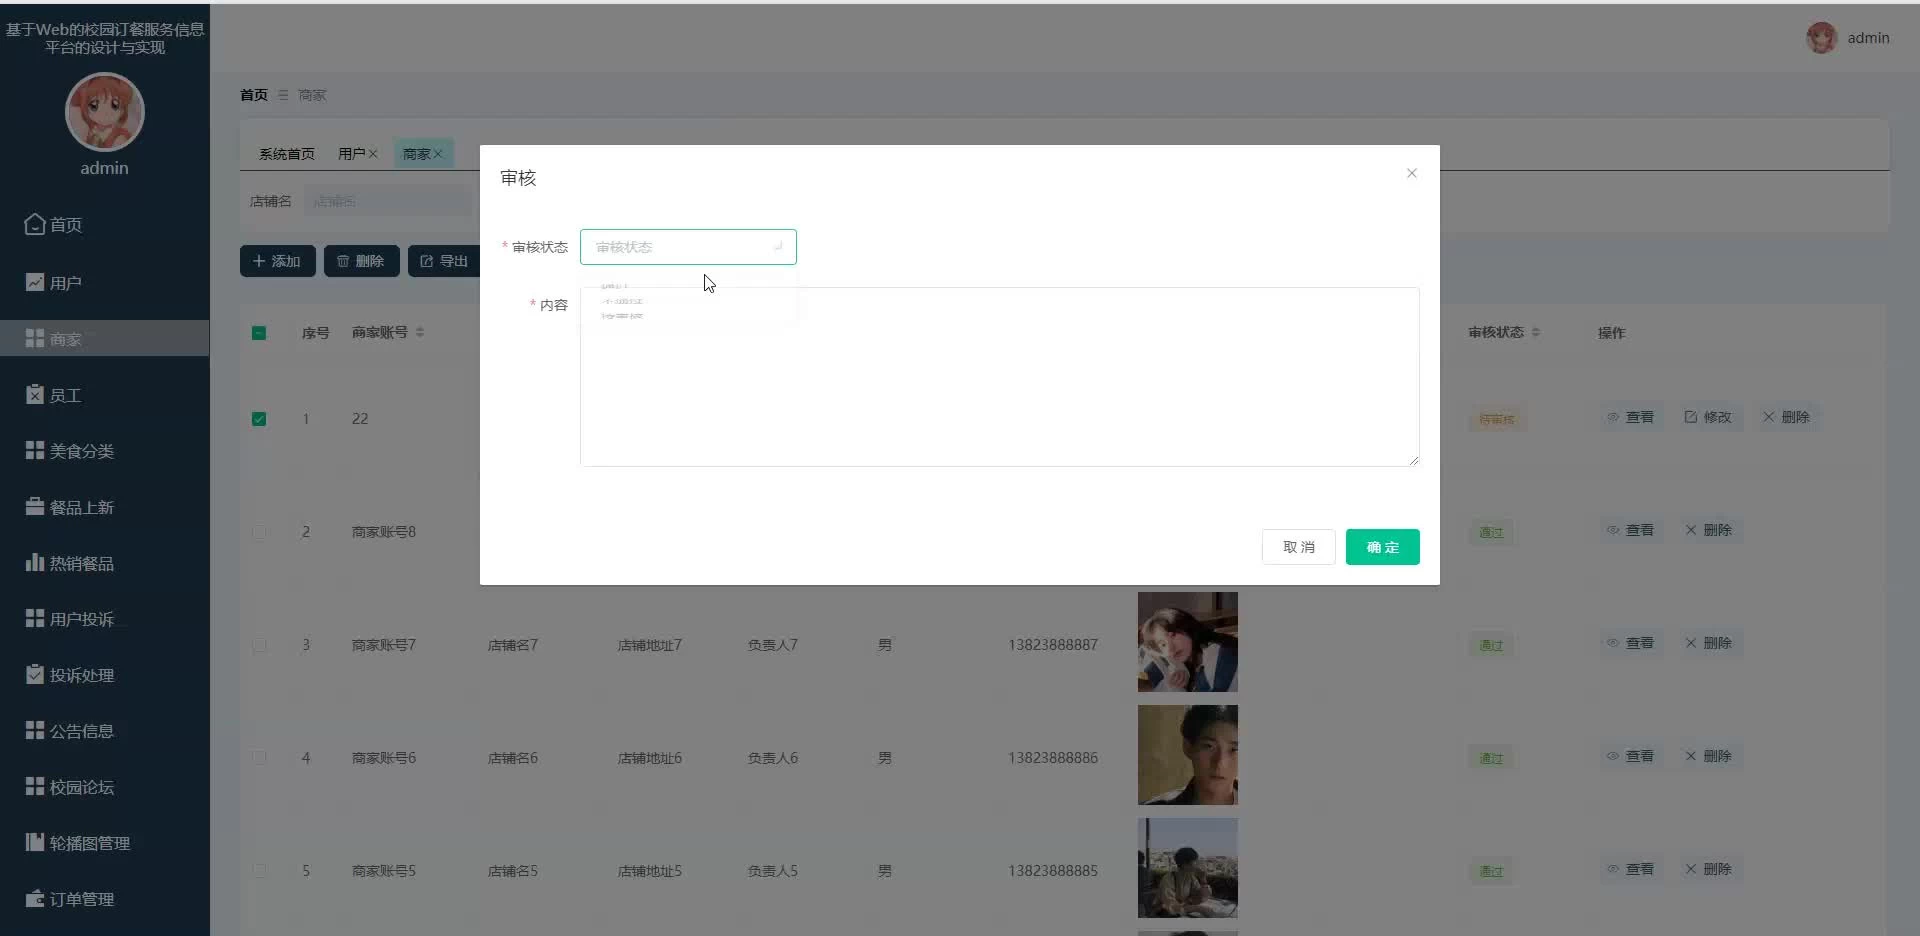Click the 取消 button
1920x936 pixels.
coord(1298,547)
